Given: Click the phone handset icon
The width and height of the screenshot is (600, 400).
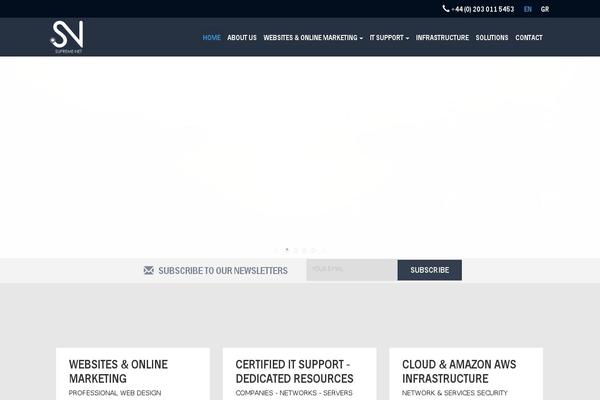Looking at the screenshot, I should (445, 8).
